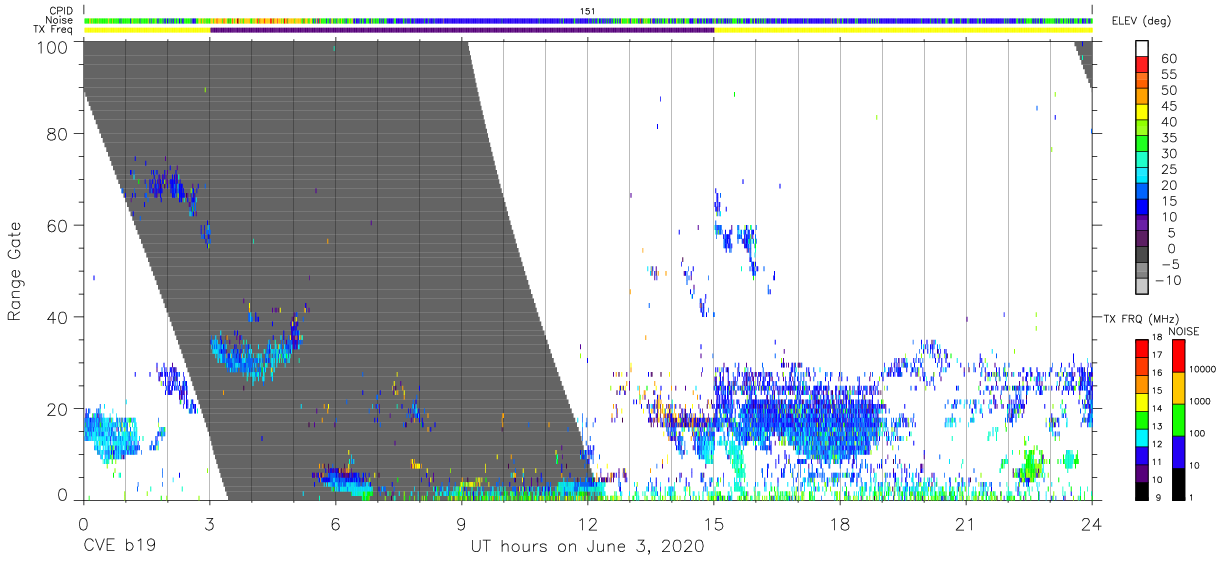Click the '40' tick on the Range Gate axis
Viewport: 1228px width, 567px height.
[x=57, y=317]
